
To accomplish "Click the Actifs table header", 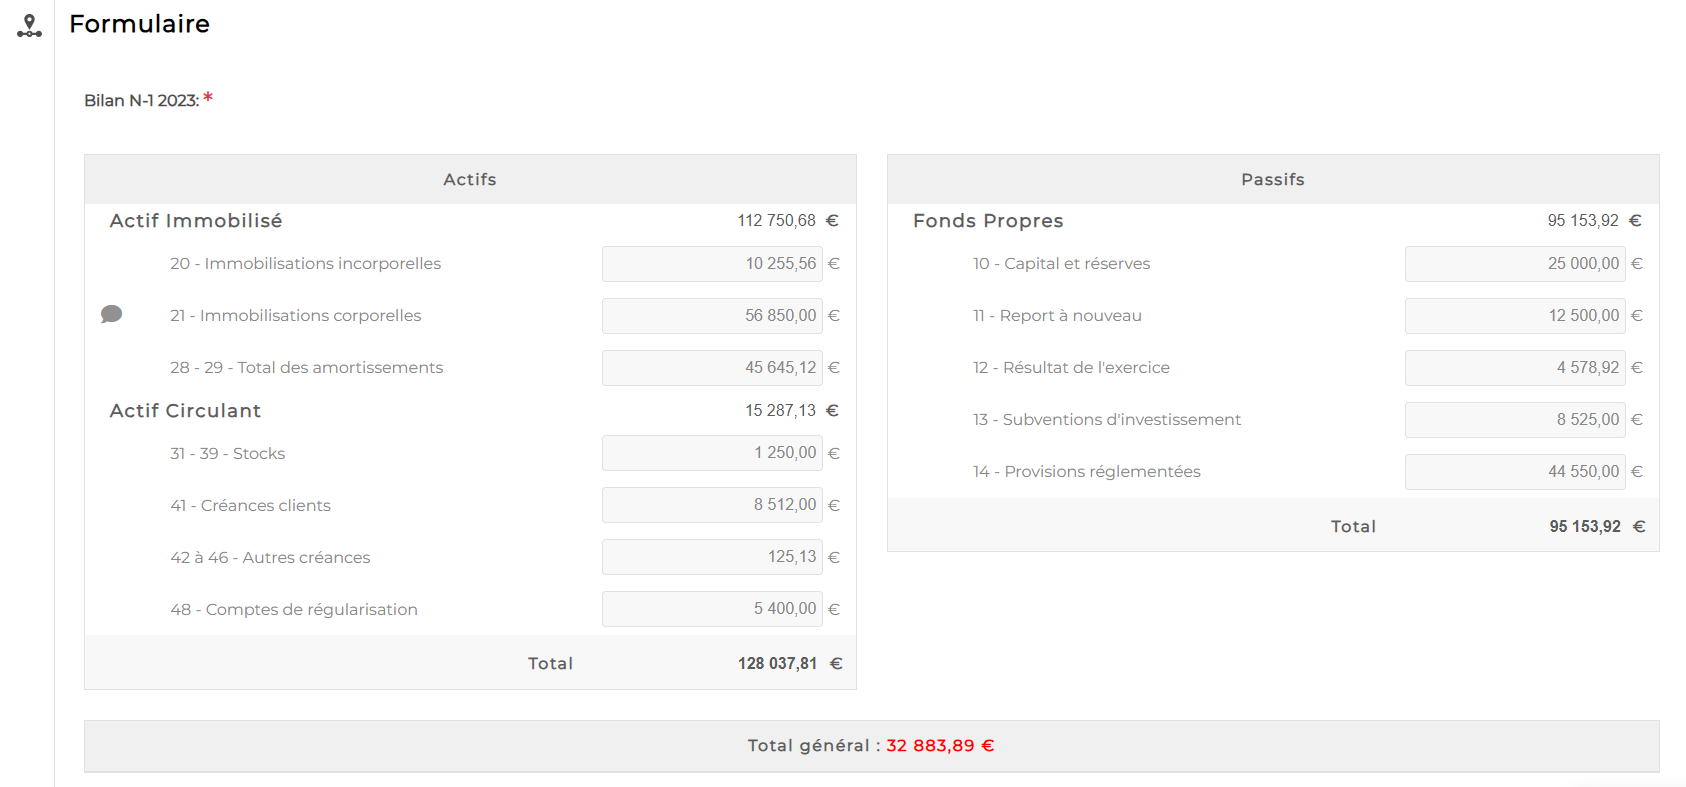I will 470,180.
